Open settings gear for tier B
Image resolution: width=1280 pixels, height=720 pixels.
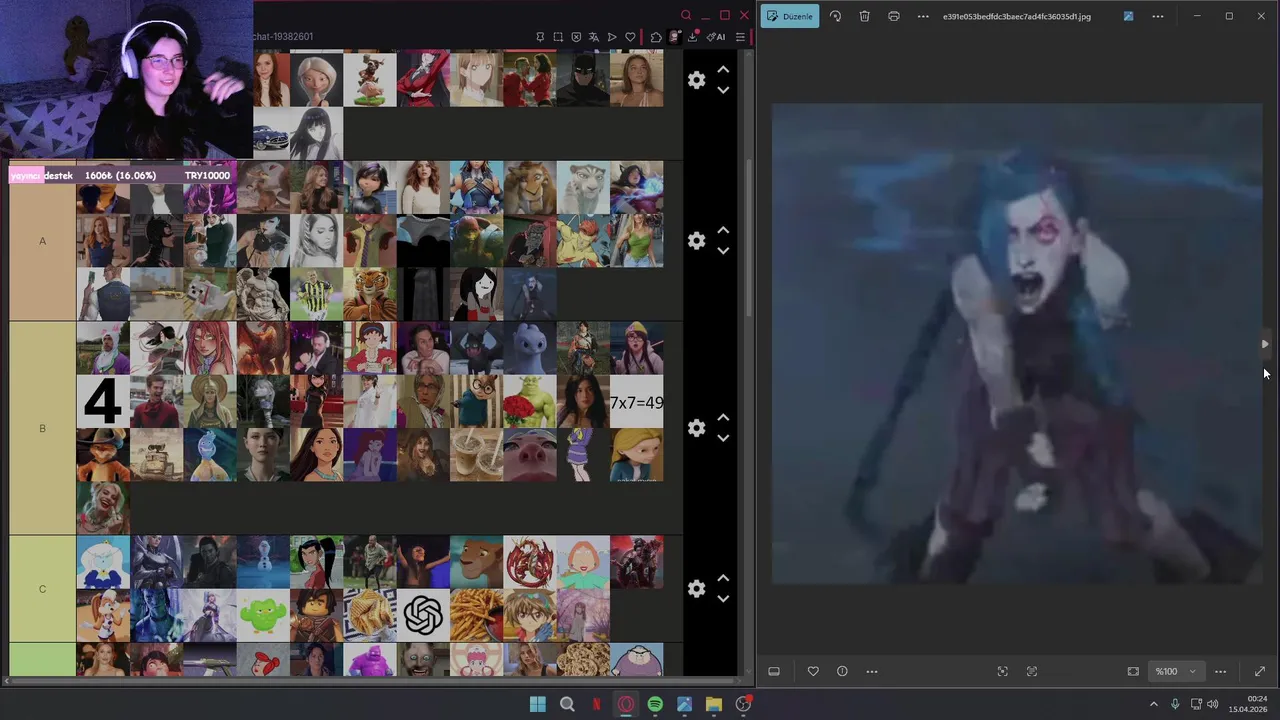[x=697, y=428]
